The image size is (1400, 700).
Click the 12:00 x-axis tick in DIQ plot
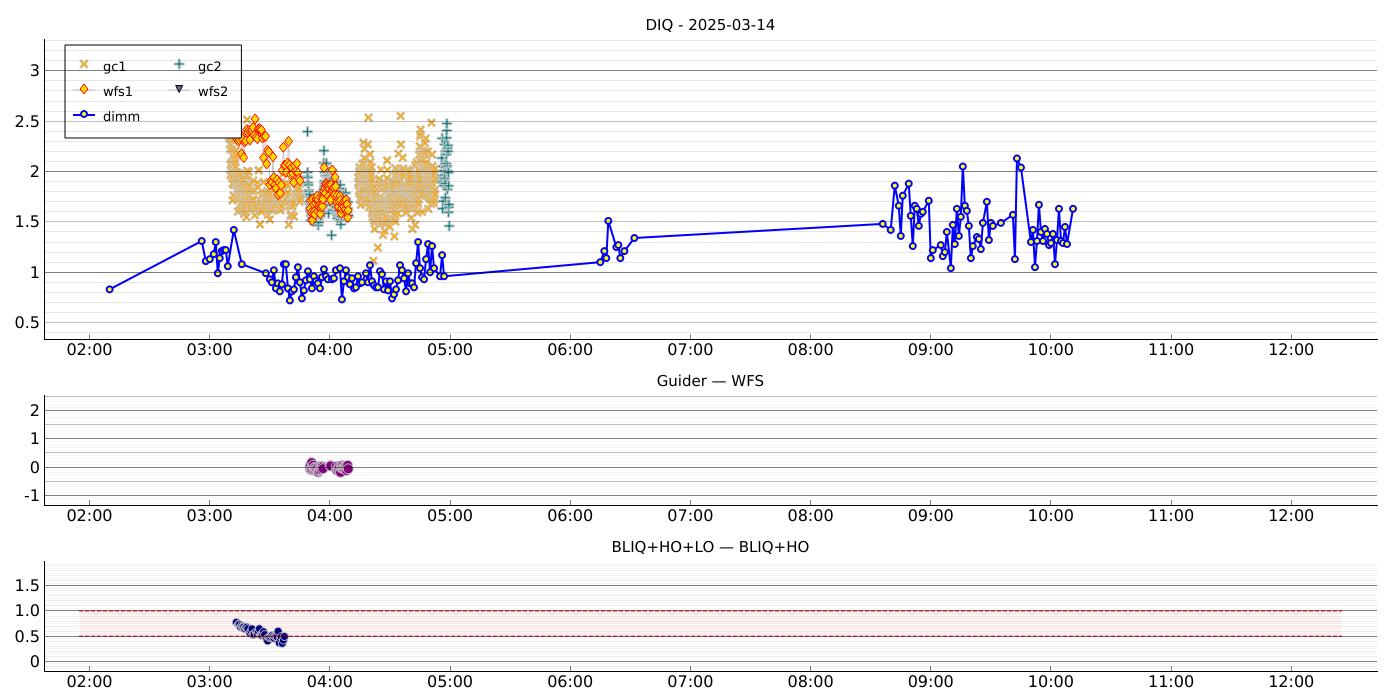[x=1291, y=350]
